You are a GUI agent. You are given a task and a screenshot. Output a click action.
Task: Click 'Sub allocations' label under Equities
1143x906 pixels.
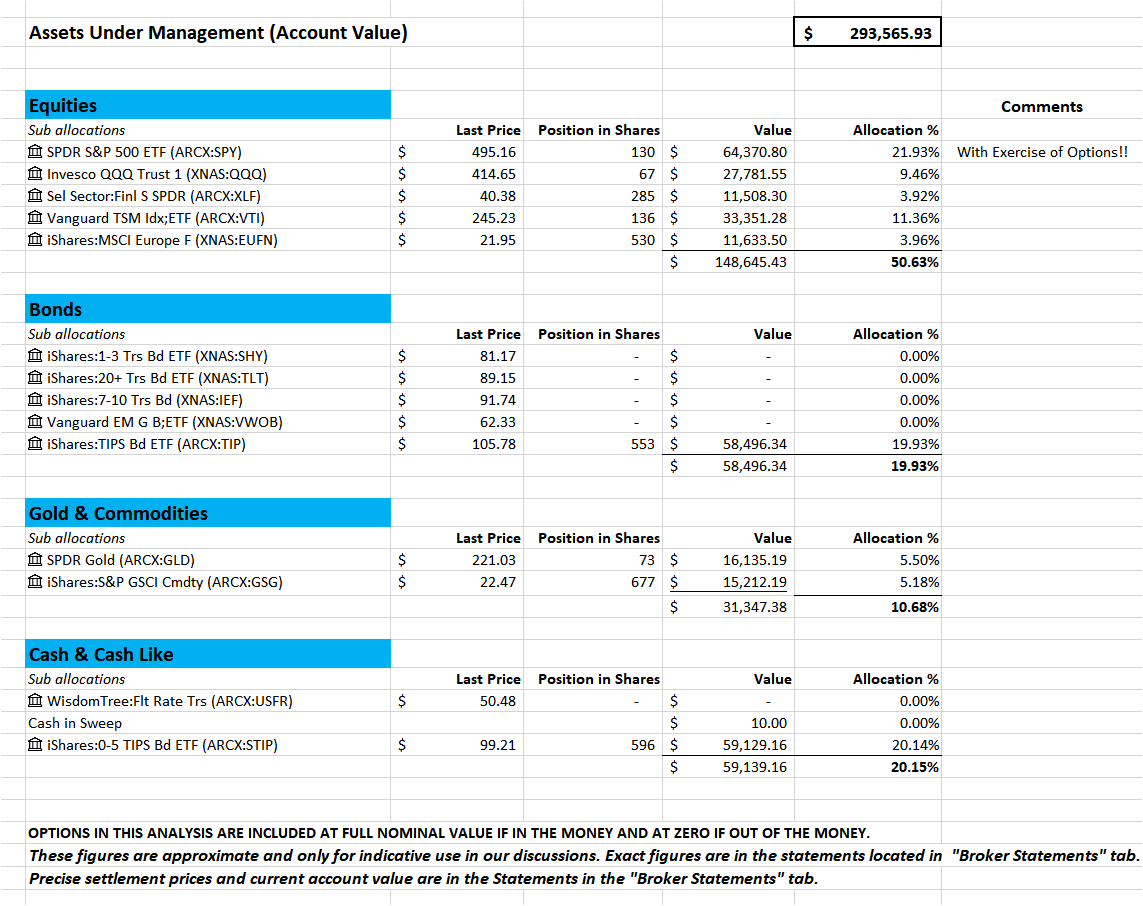77,130
